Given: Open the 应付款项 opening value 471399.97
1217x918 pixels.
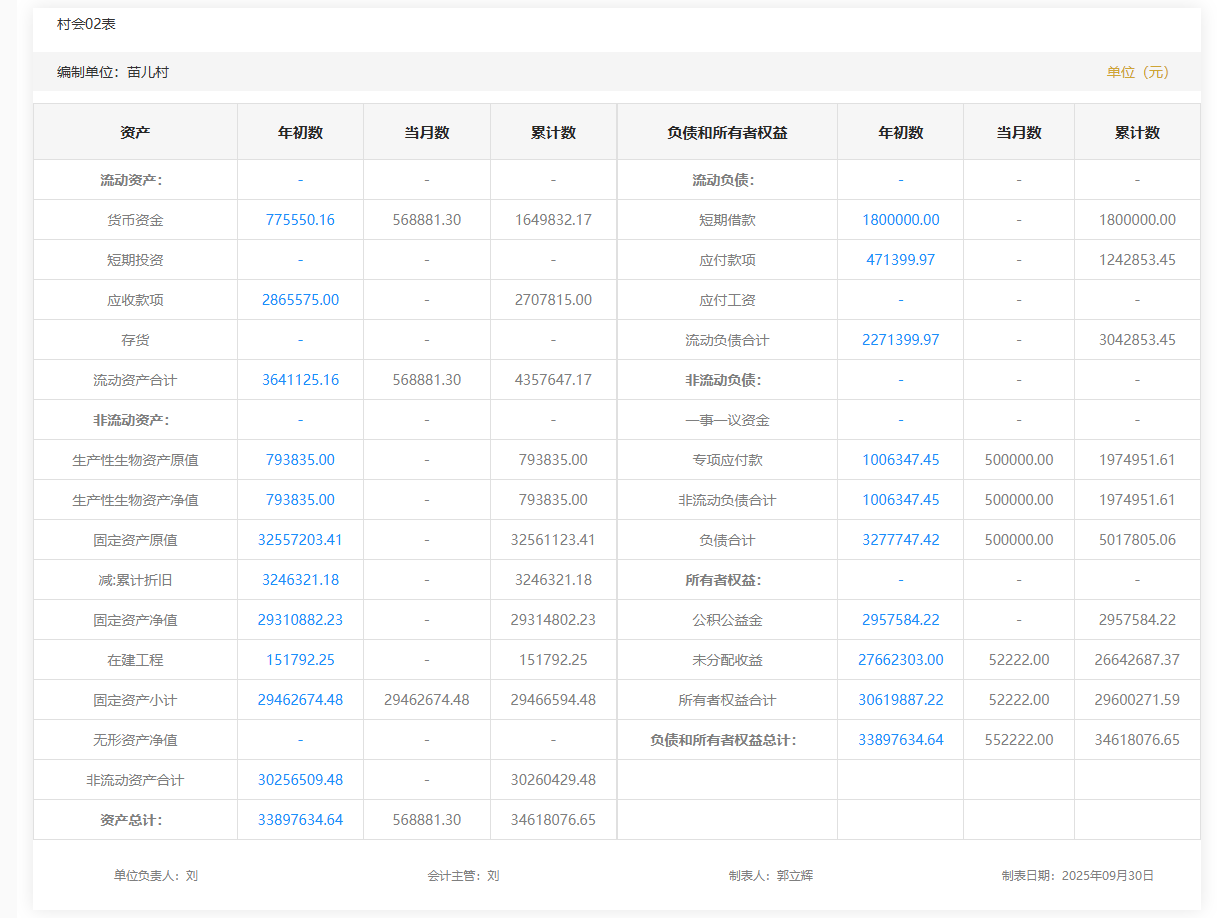Looking at the screenshot, I should point(900,260).
